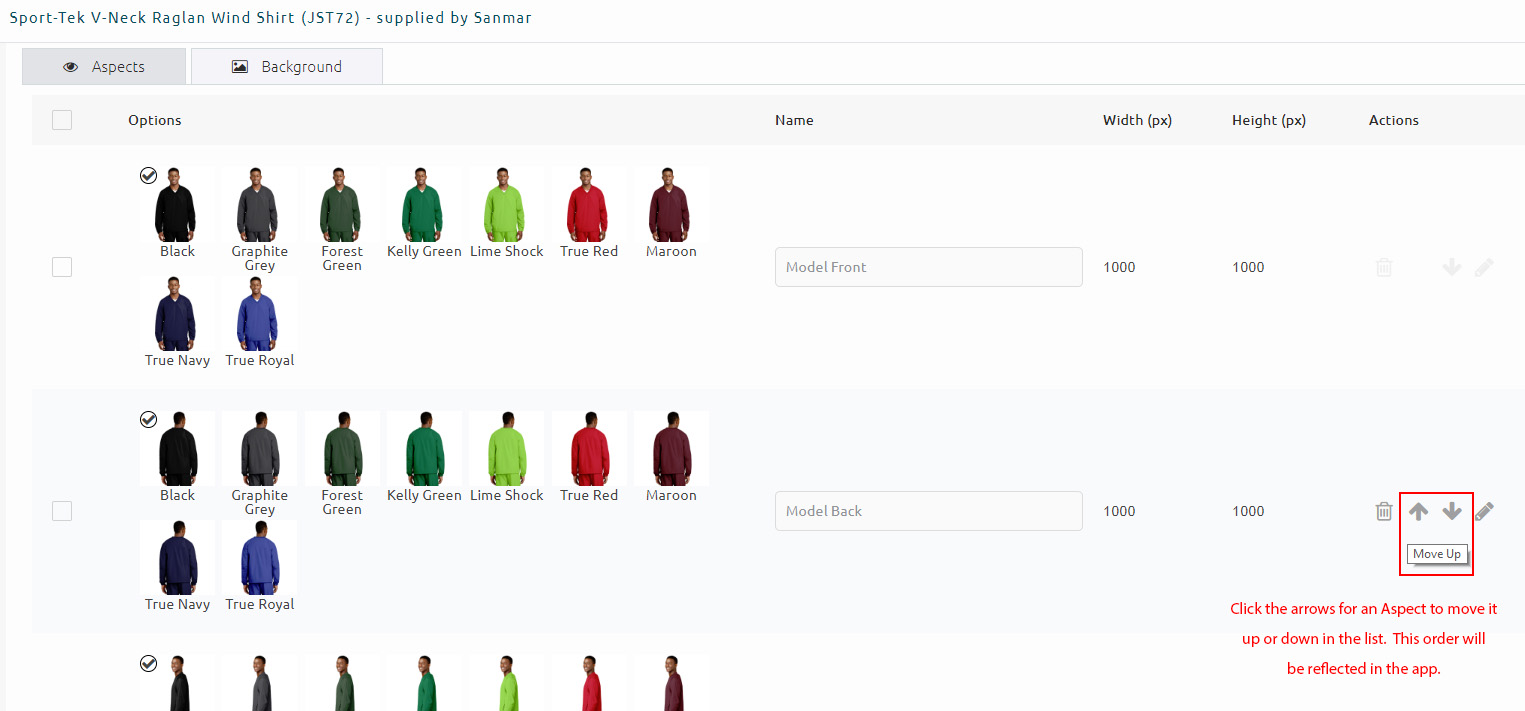
Task: Move the Model Back aspect up
Action: coord(1418,511)
